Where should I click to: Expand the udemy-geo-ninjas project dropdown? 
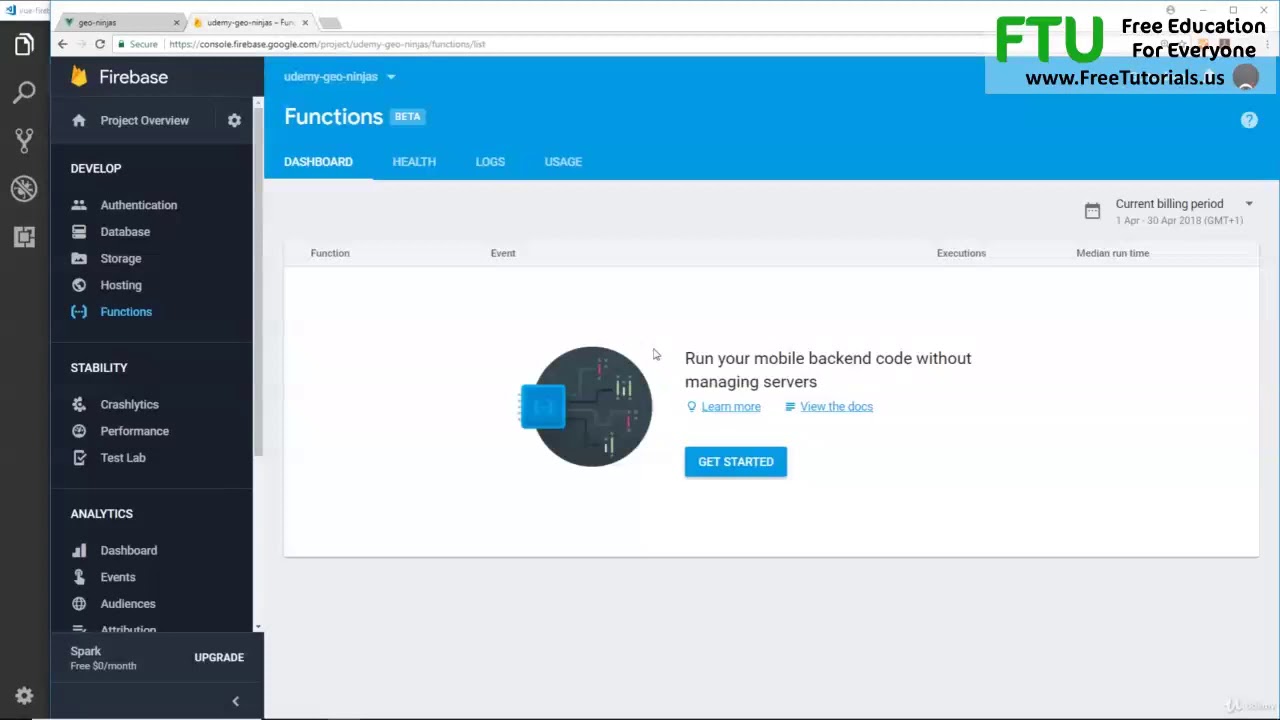(x=391, y=77)
